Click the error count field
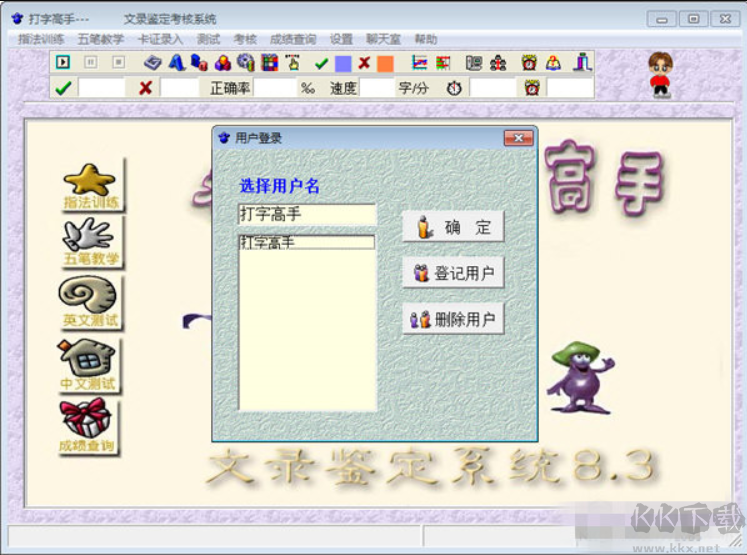747x555 pixels. pyautogui.click(x=180, y=88)
